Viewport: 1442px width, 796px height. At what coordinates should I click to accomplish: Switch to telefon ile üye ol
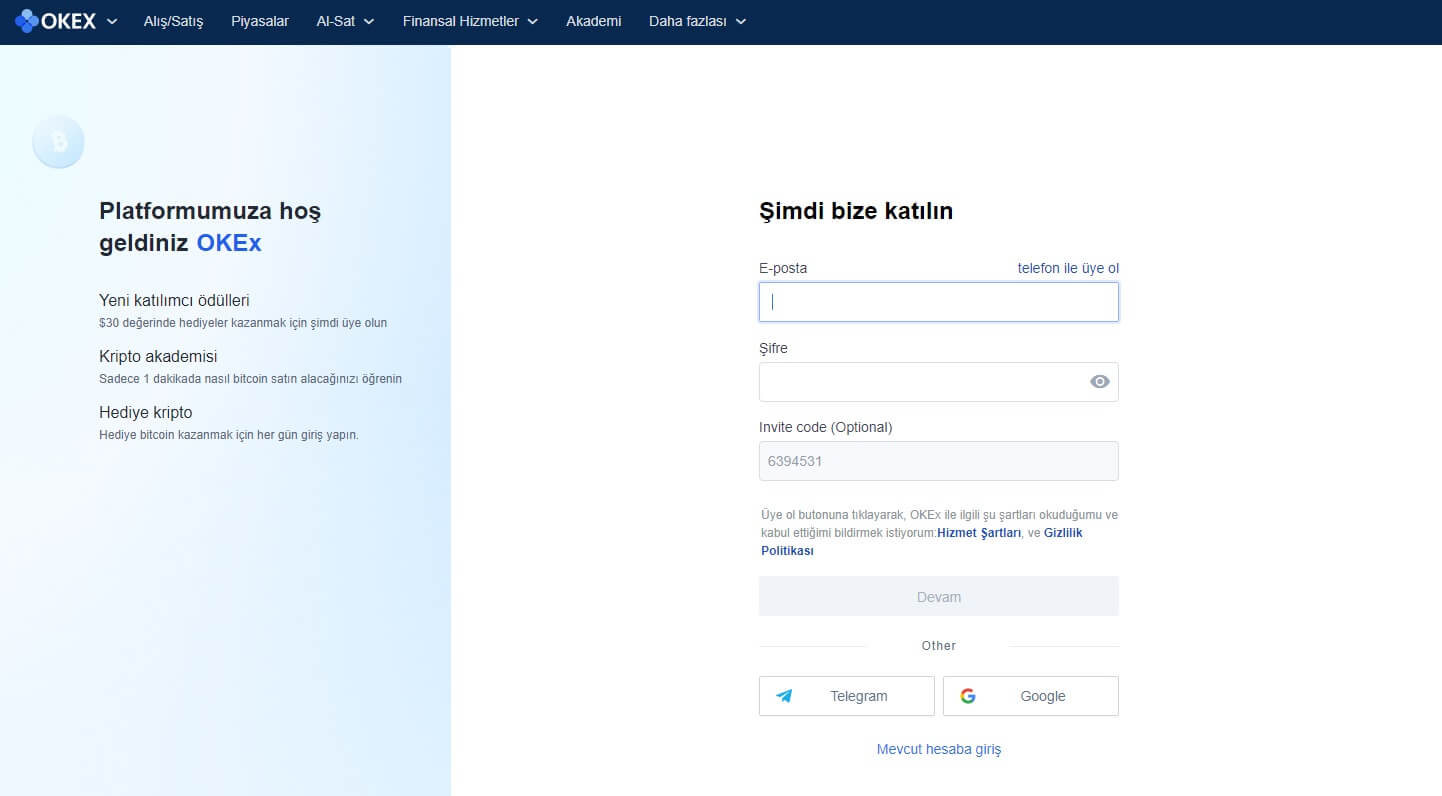coord(1068,268)
